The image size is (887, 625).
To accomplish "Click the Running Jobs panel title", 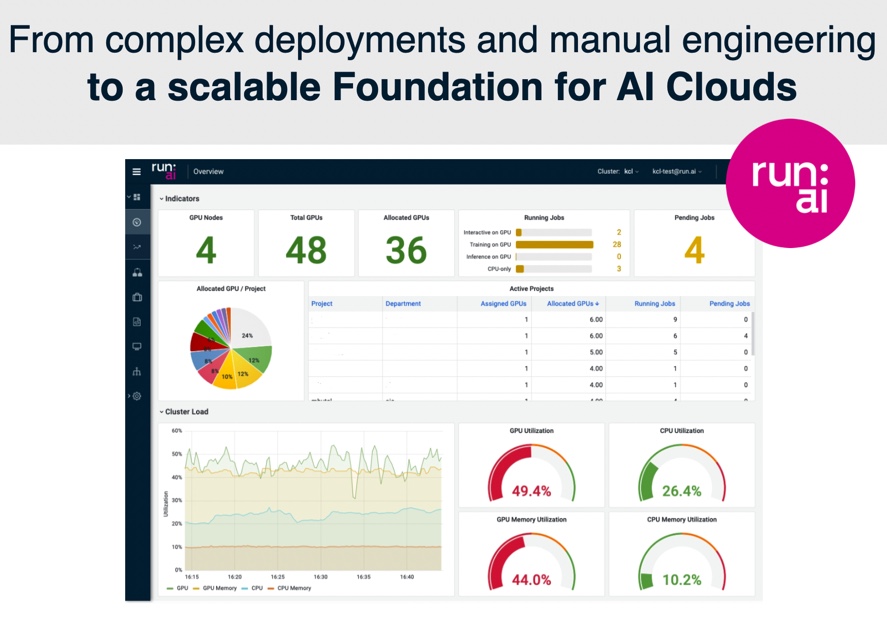I will (544, 217).
